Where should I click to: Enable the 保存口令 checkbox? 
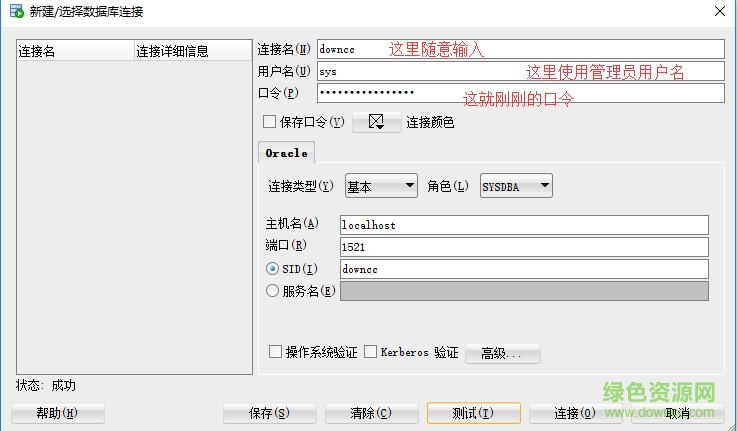[x=269, y=122]
